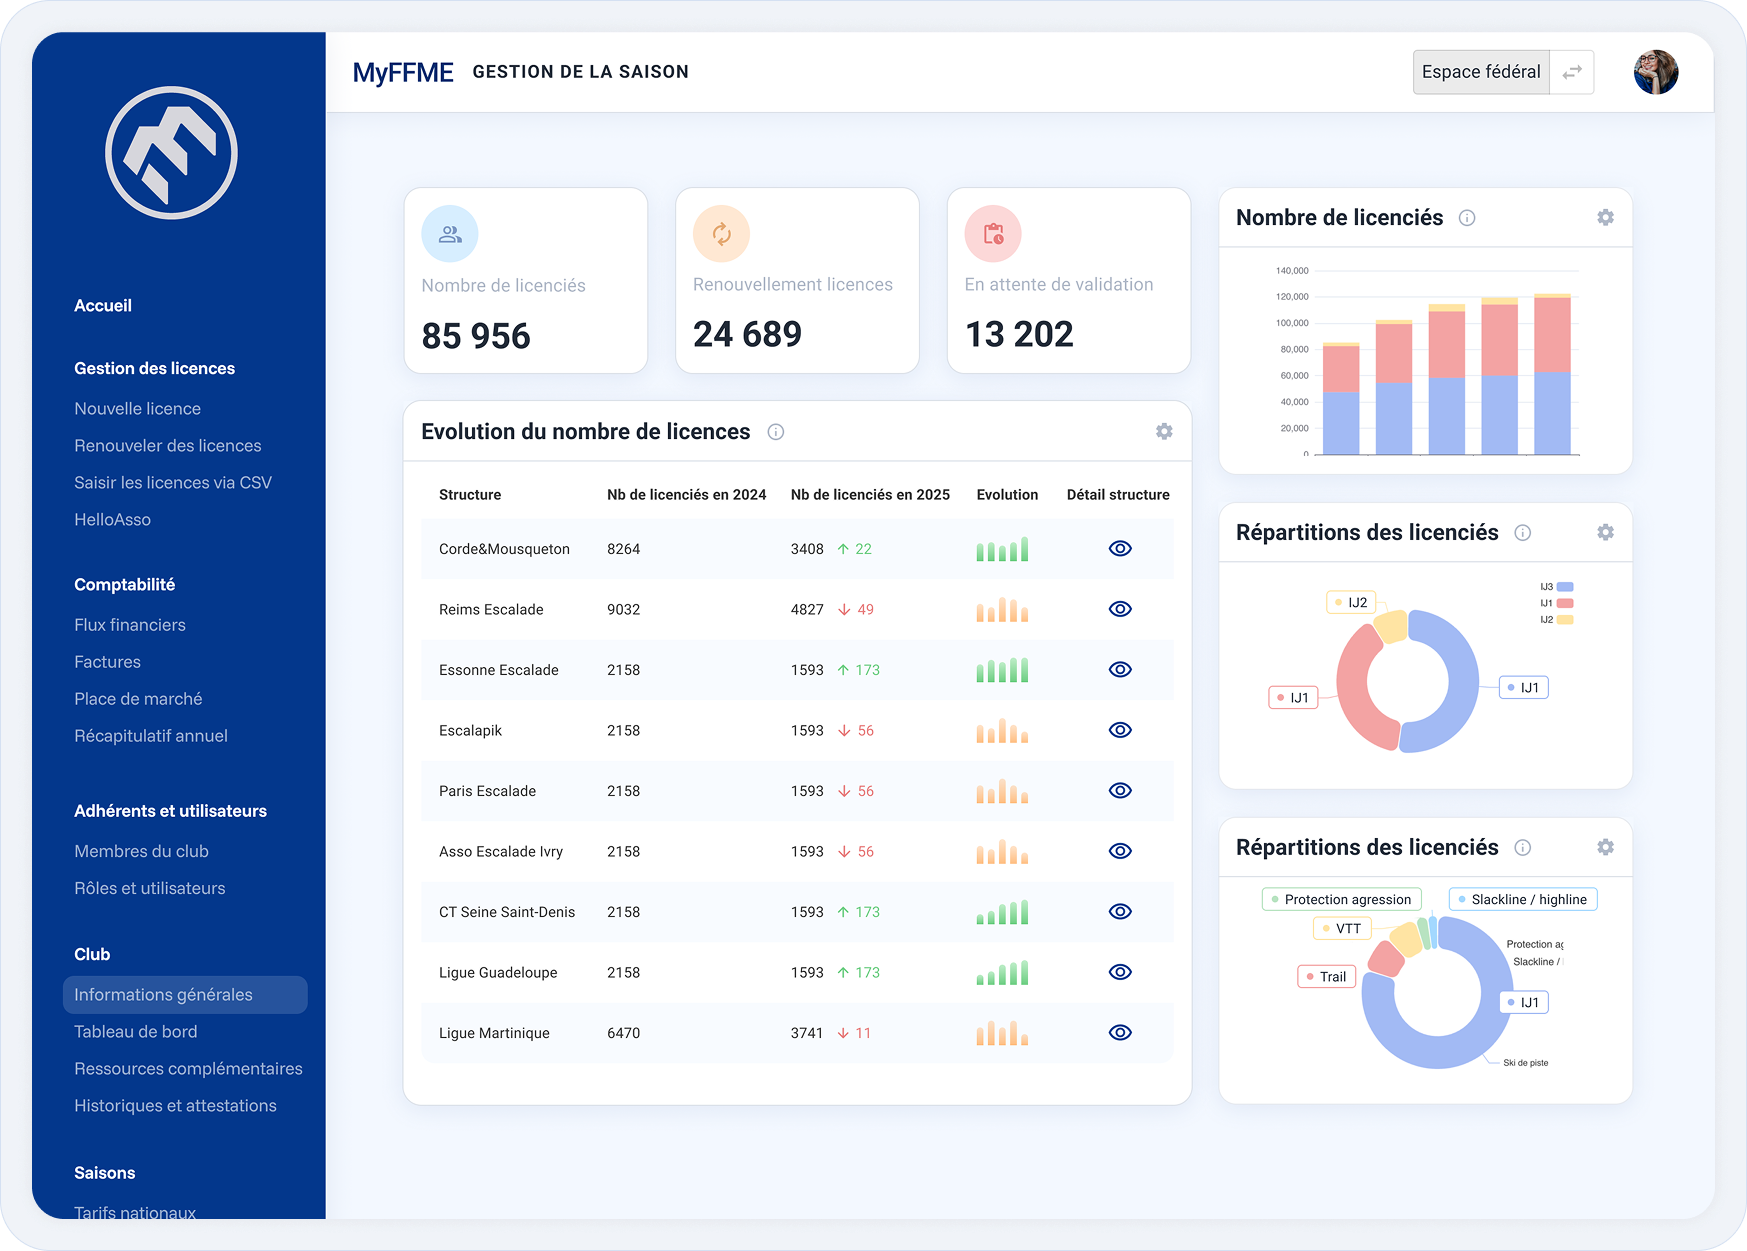
Task: Go to Accueil in the sidebar
Action: [103, 306]
